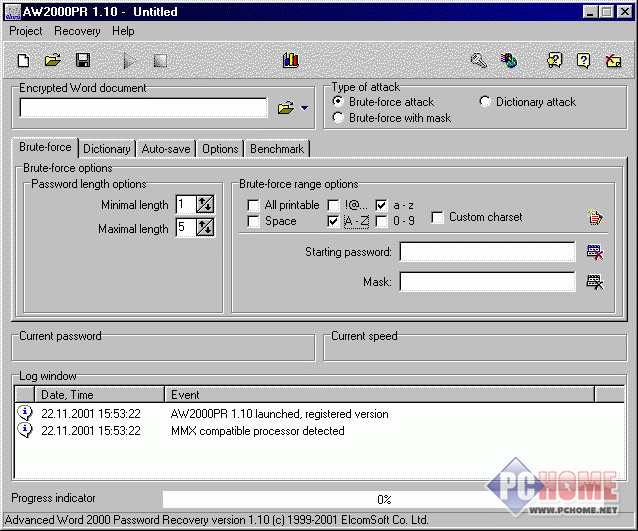The height and width of the screenshot is (531, 638).
Task: Switch to the Benchmark tab
Action: tap(277, 149)
